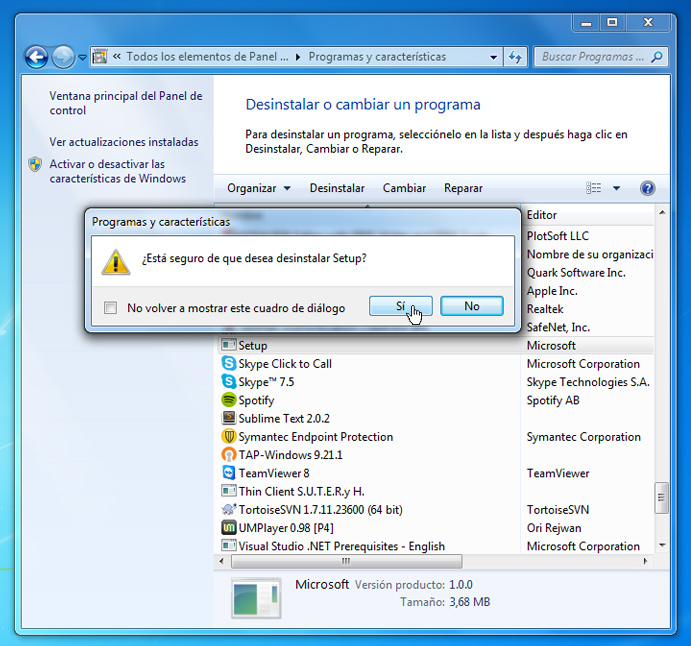Confirm uninstall by clicking Sí
Screen dimensions: 691x646
tap(400, 307)
